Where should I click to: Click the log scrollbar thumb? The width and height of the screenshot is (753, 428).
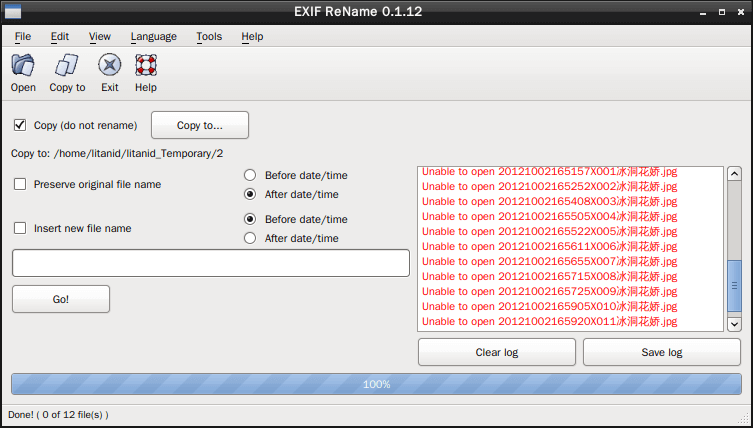[x=734, y=286]
